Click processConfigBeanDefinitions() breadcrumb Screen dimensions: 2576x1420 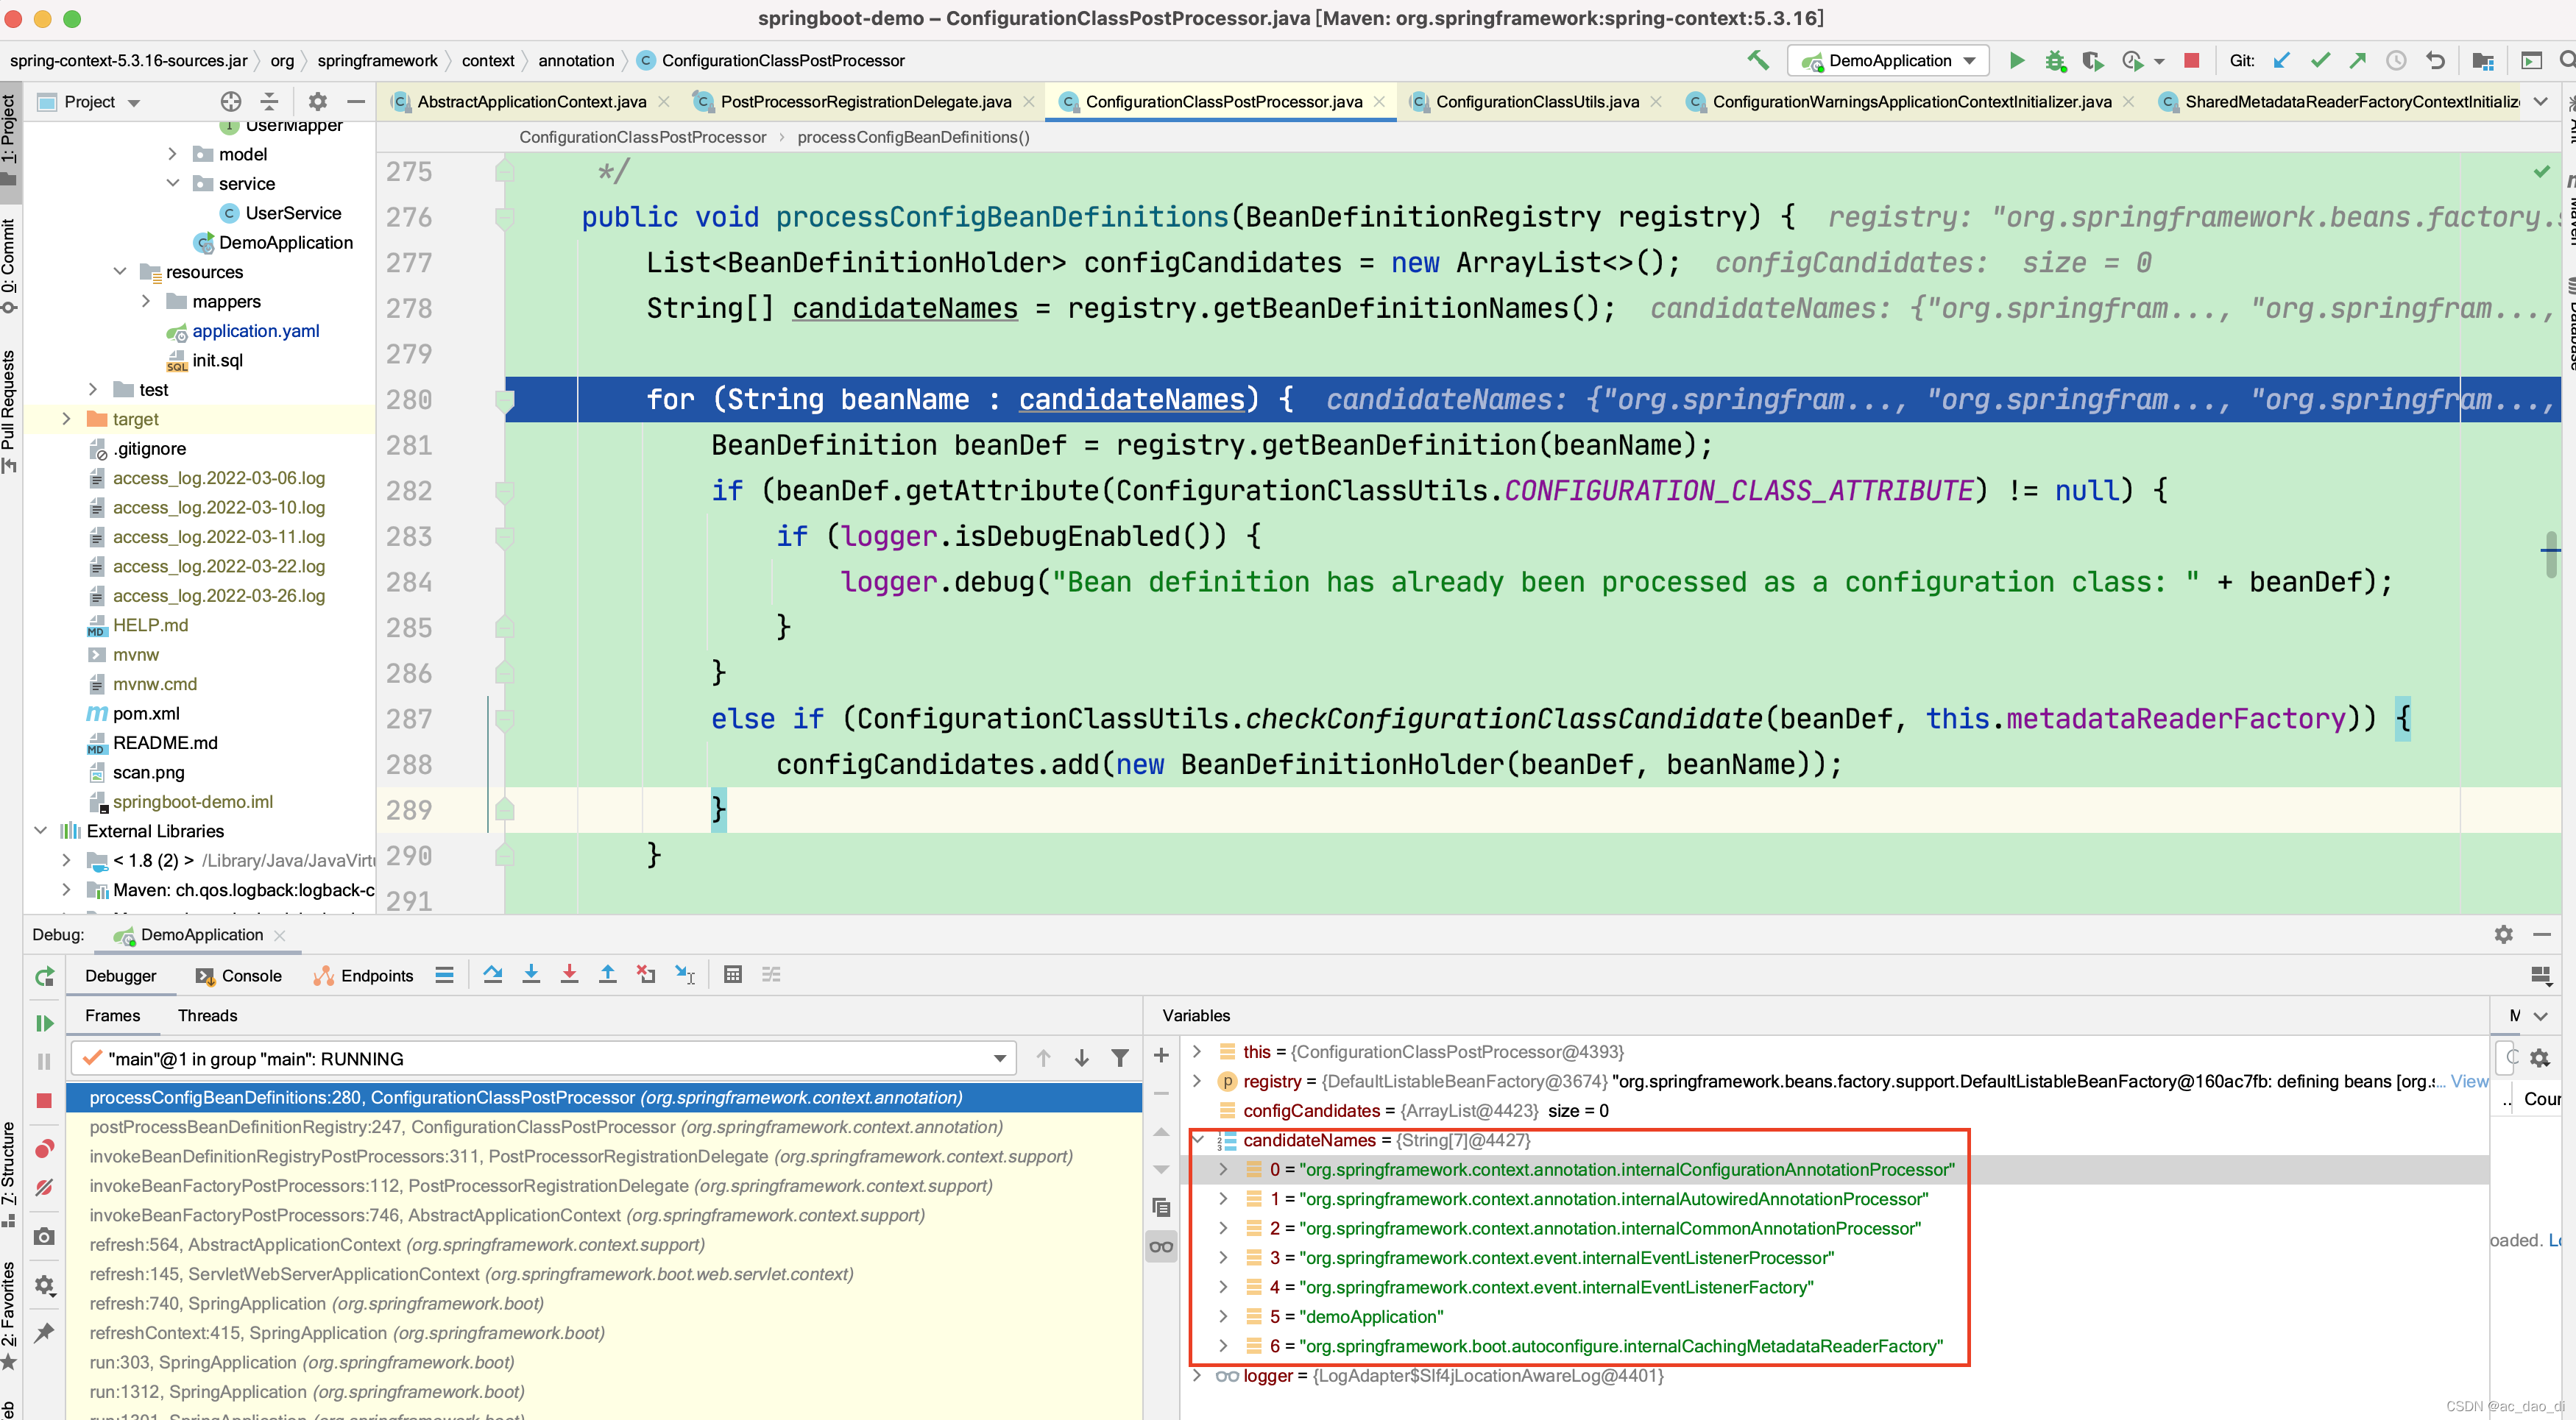coord(913,138)
